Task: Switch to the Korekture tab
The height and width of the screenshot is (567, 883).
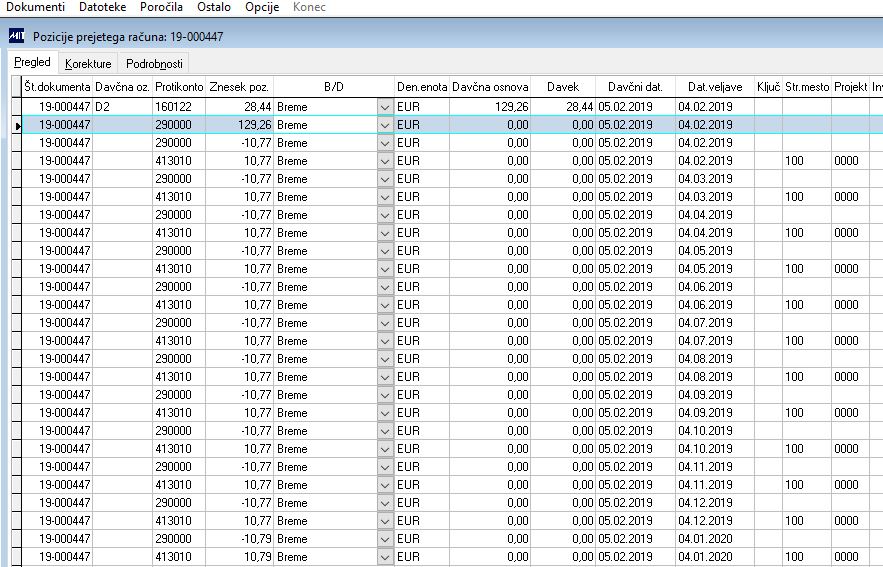Action: pyautogui.click(x=88, y=64)
